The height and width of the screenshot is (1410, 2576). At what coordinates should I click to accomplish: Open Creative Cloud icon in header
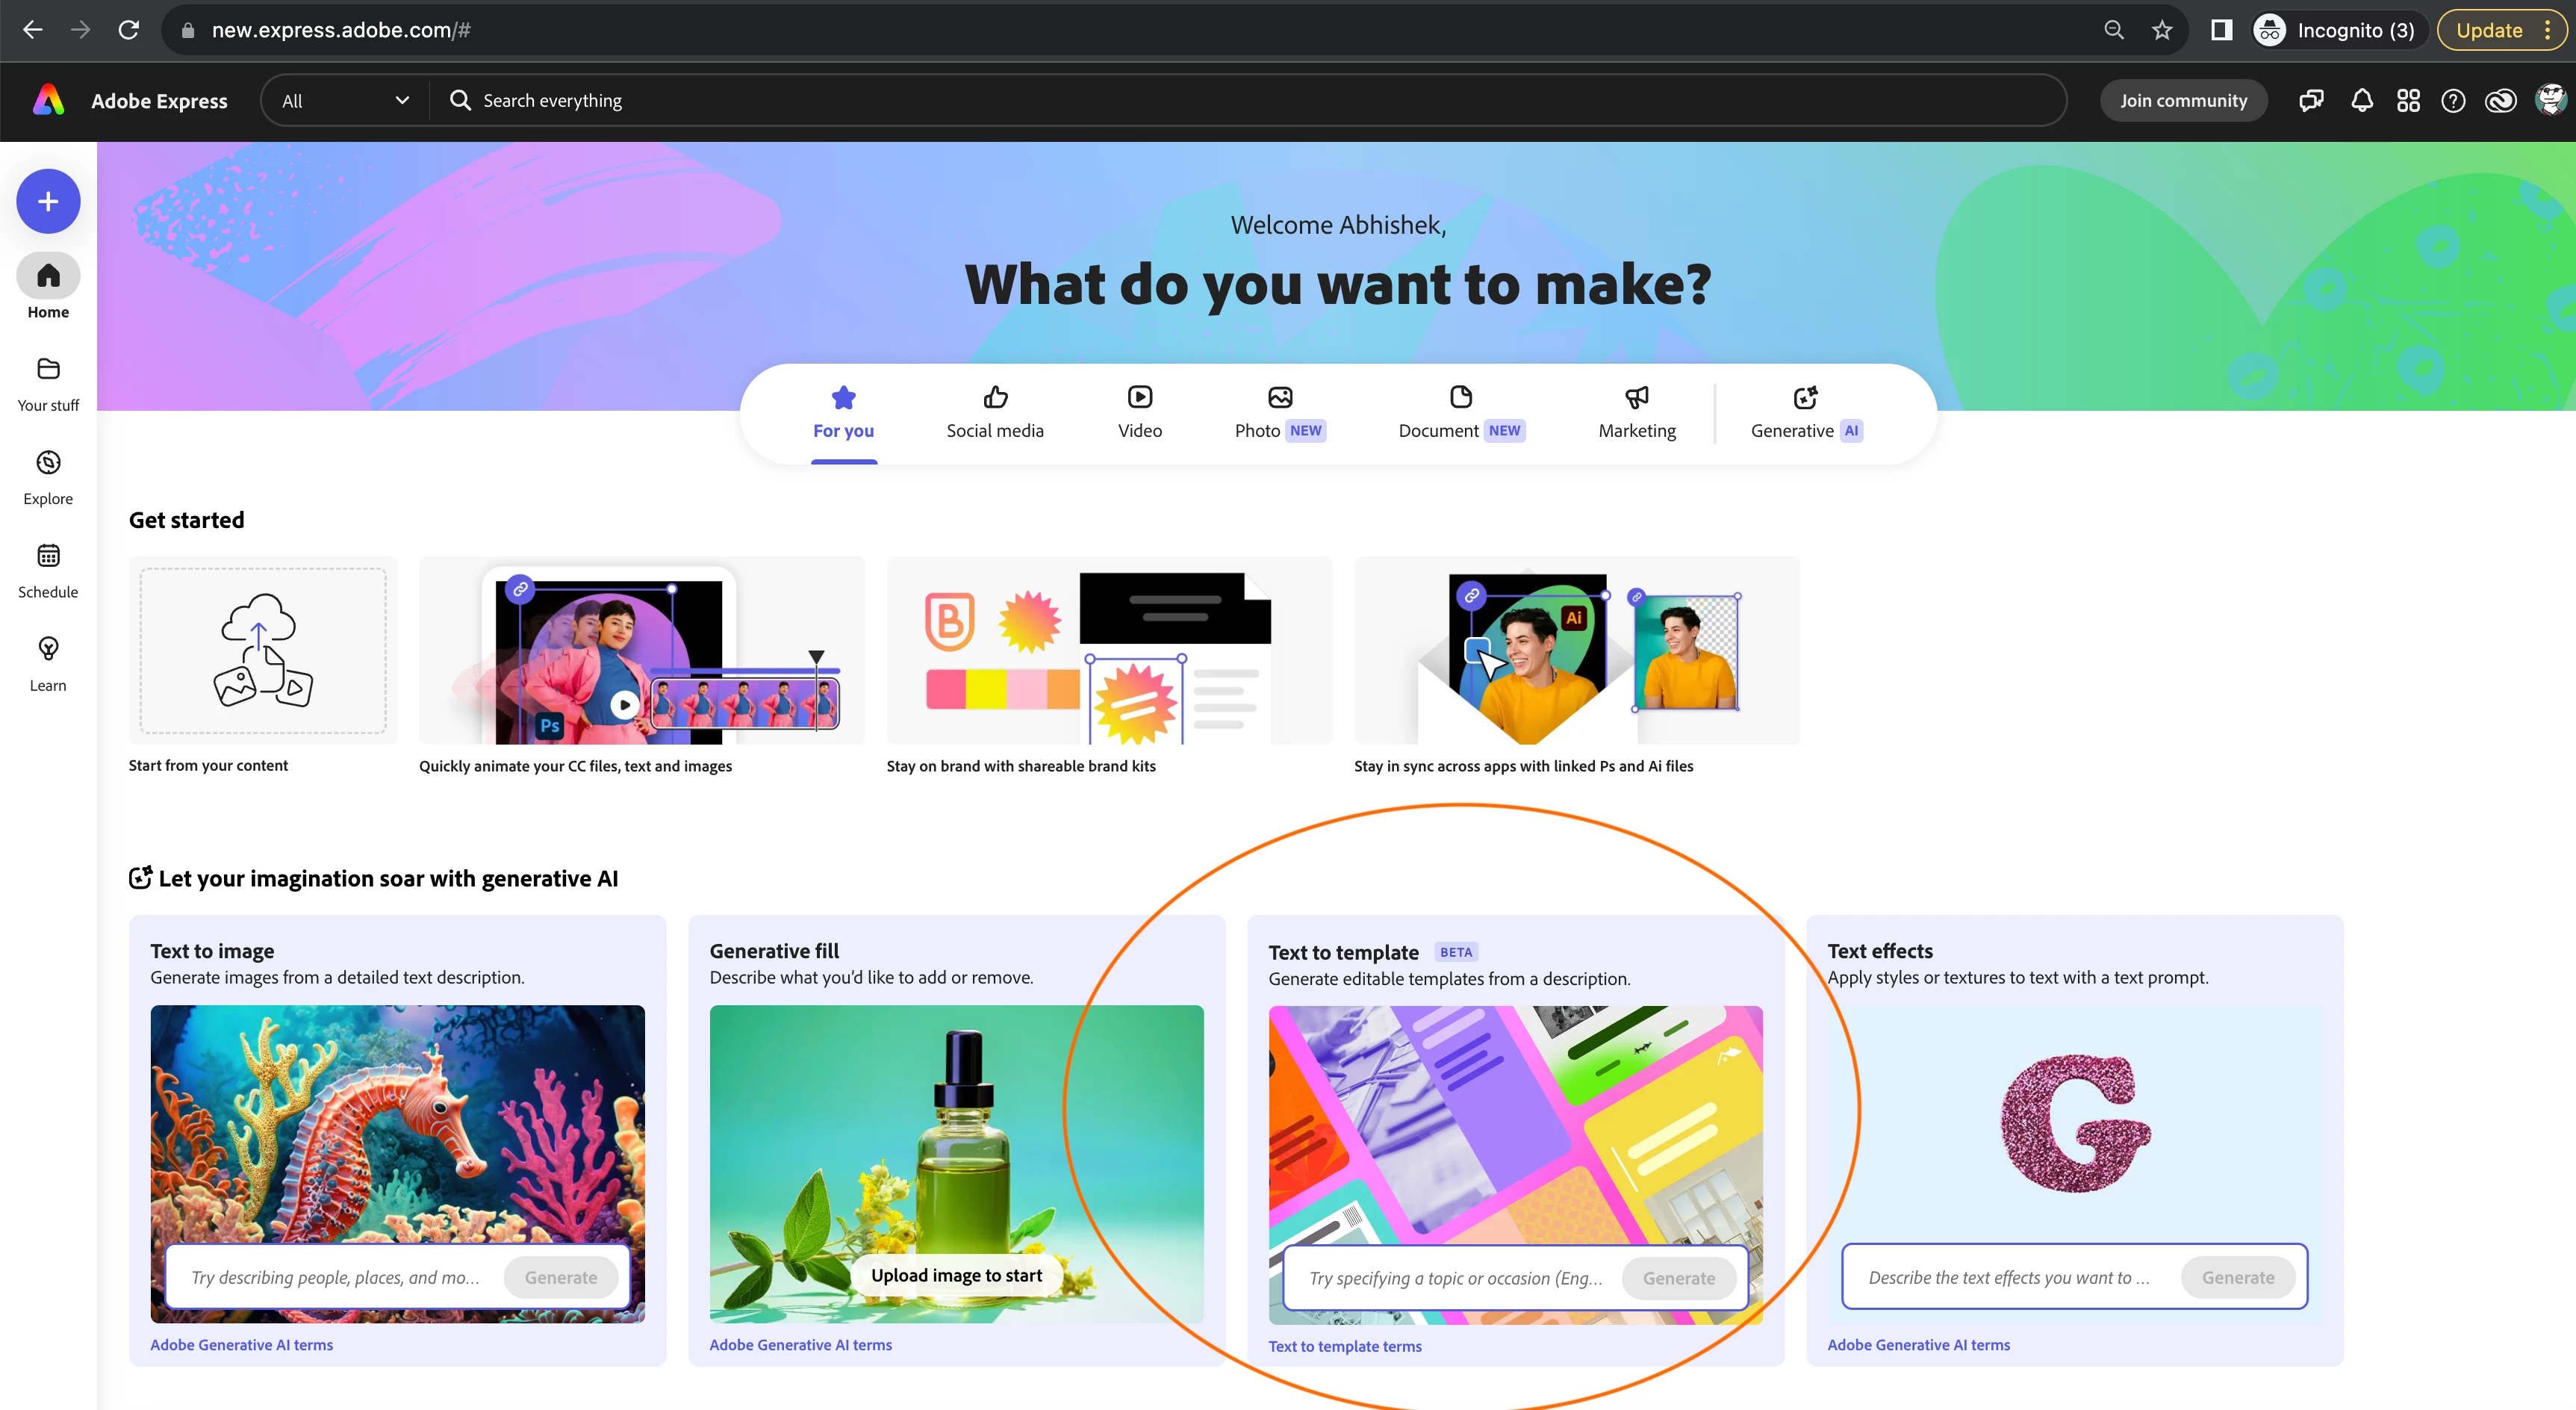tap(2500, 100)
